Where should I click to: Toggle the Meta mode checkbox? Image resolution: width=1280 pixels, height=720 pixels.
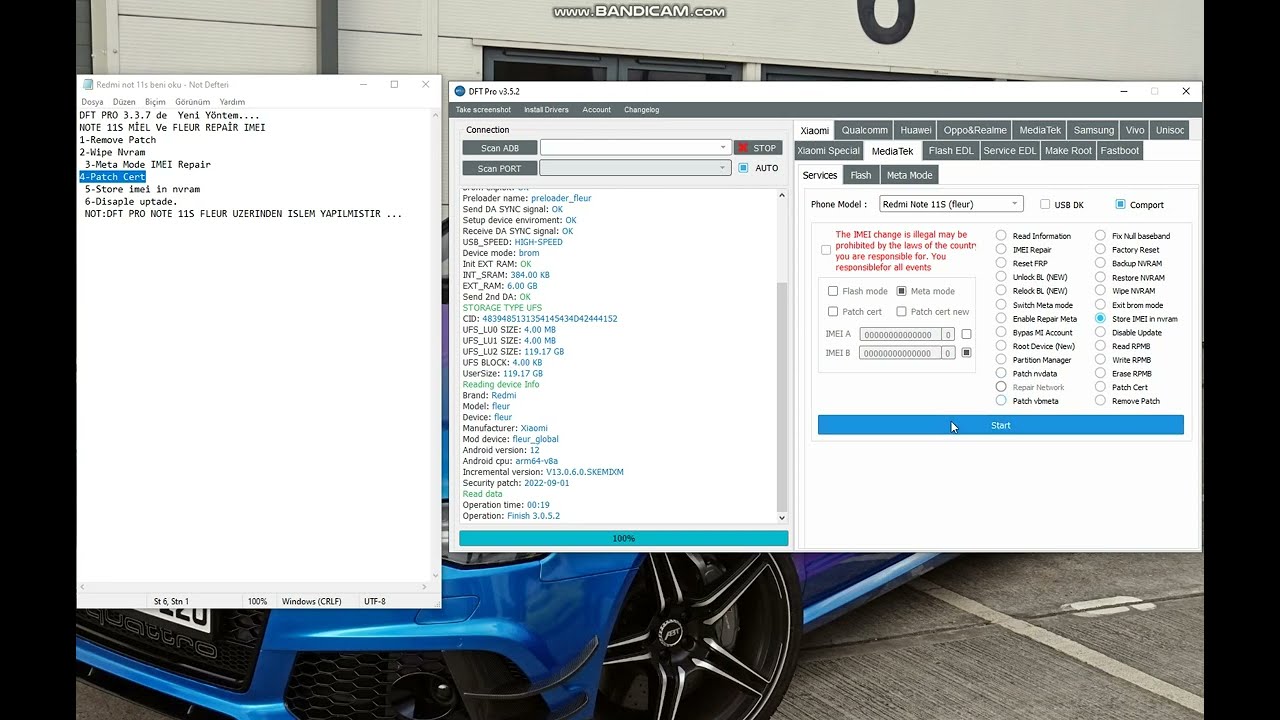901,291
